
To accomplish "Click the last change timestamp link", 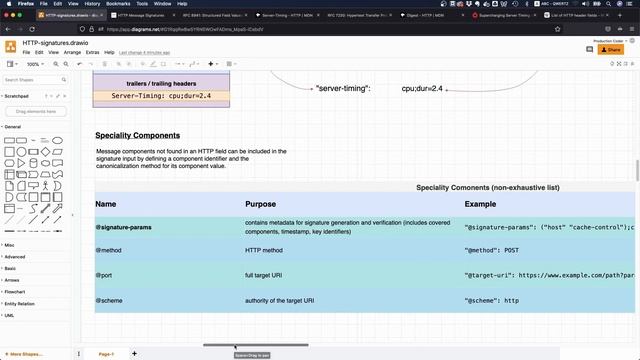I will [x=144, y=53].
